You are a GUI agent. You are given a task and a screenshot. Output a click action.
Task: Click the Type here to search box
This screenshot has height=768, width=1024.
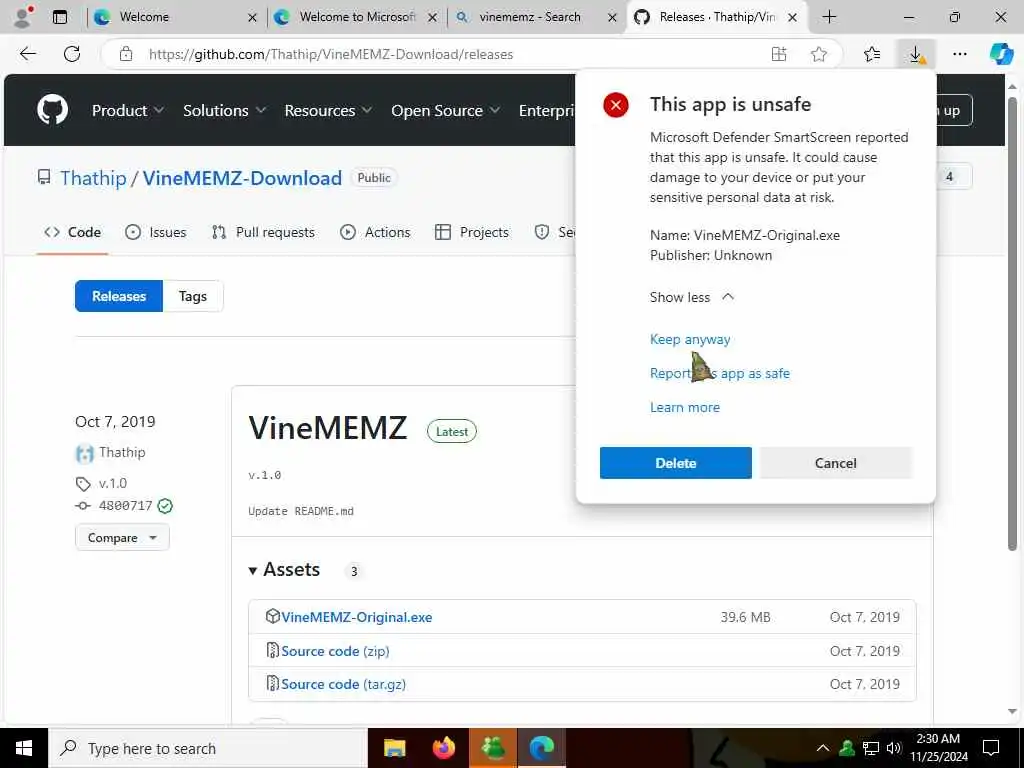(x=208, y=748)
